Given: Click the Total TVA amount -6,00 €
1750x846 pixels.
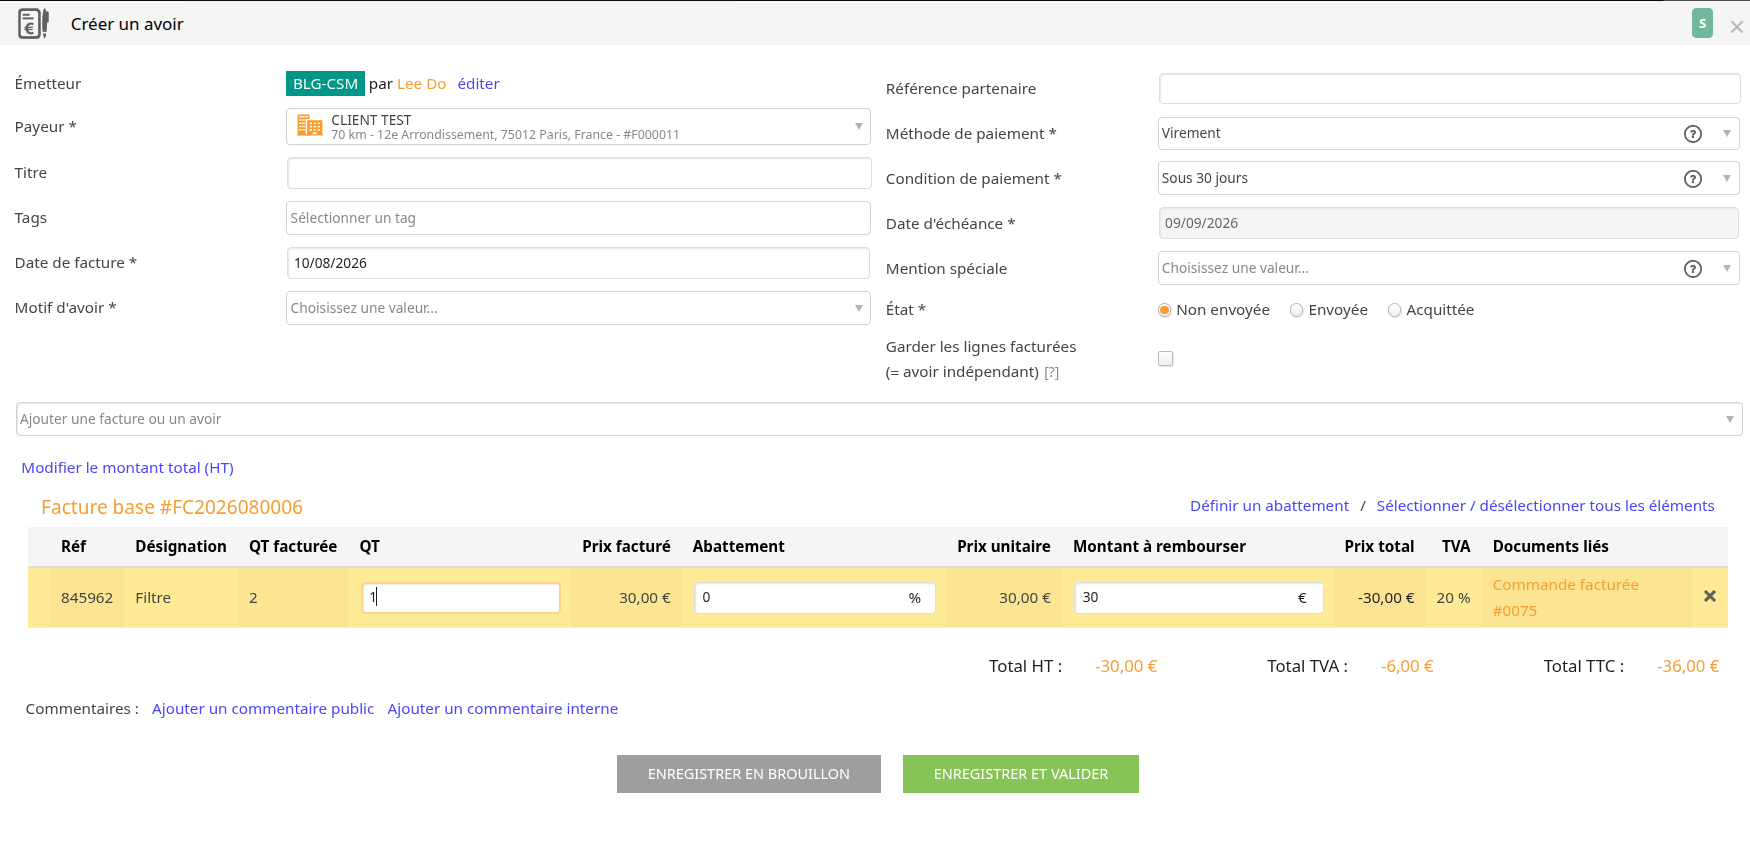Looking at the screenshot, I should [x=1407, y=666].
